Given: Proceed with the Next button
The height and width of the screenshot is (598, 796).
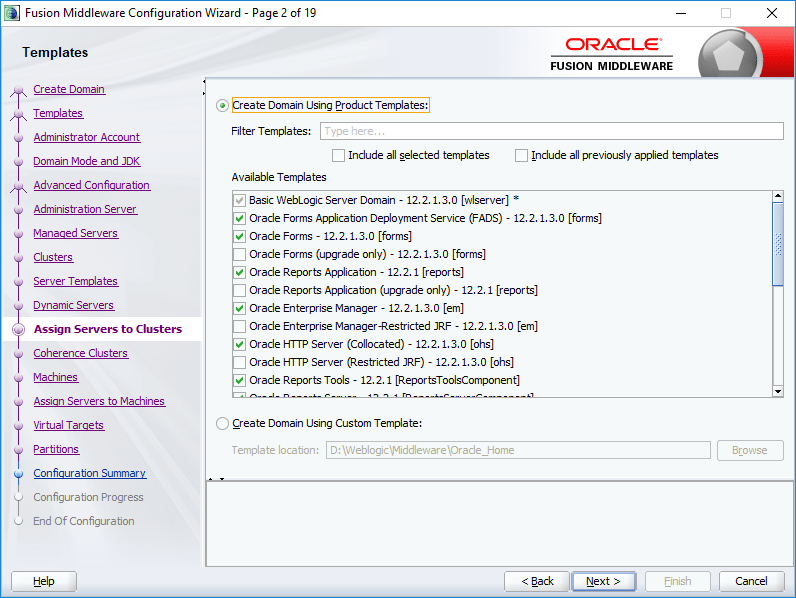Looking at the screenshot, I should pos(604,581).
